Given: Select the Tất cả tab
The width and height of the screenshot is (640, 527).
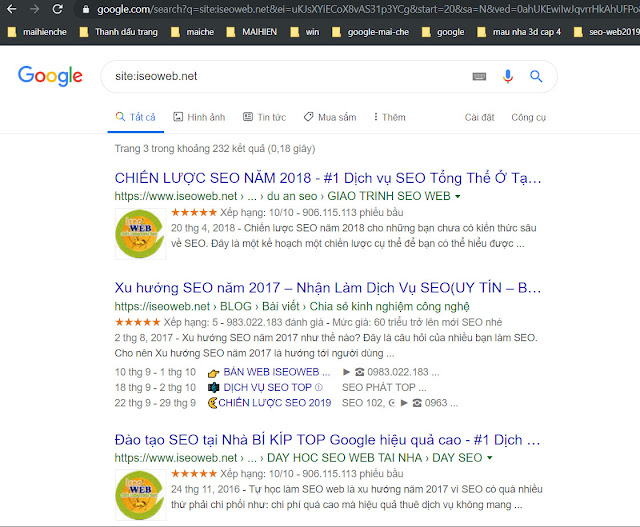Looking at the screenshot, I should tap(136, 117).
